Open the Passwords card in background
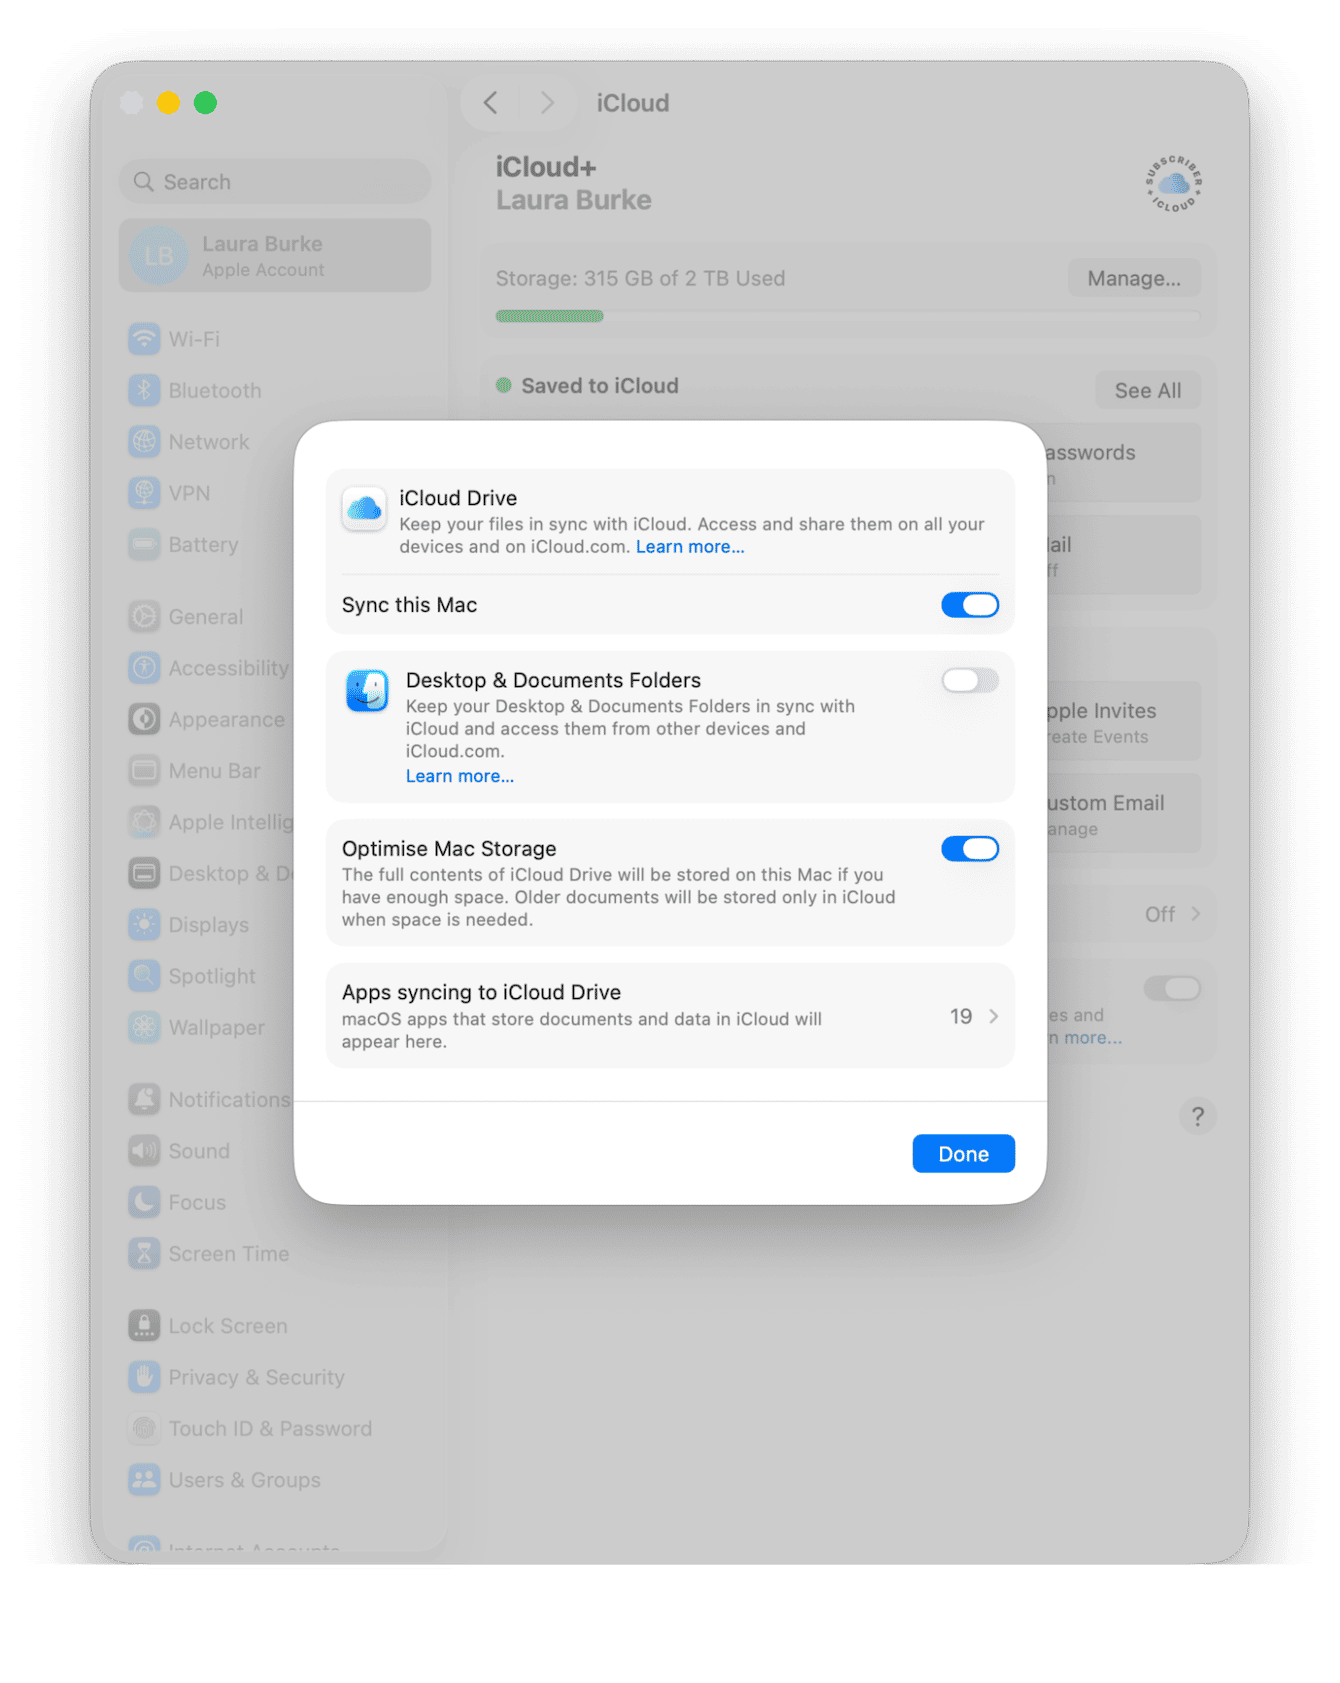 [x=1123, y=463]
